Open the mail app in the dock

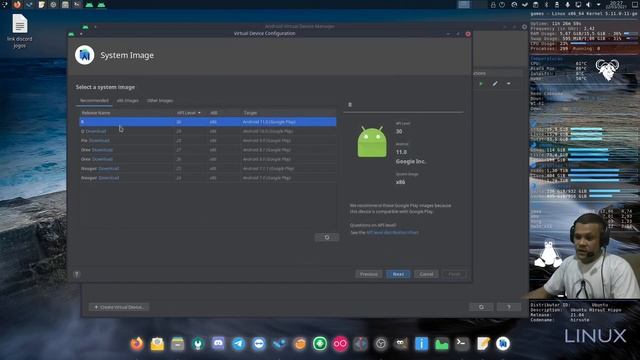tap(157, 344)
